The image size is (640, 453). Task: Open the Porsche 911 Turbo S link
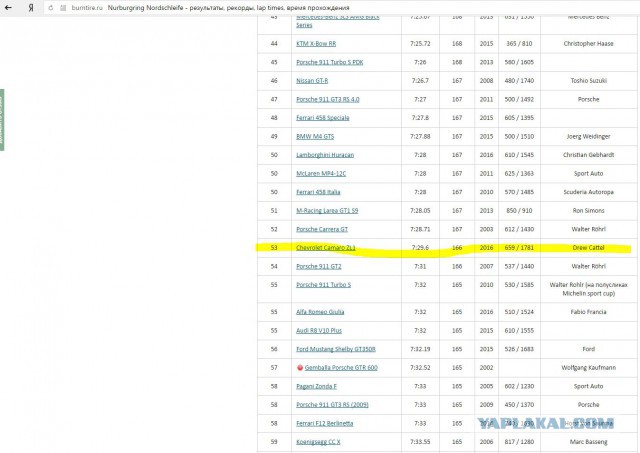323,285
